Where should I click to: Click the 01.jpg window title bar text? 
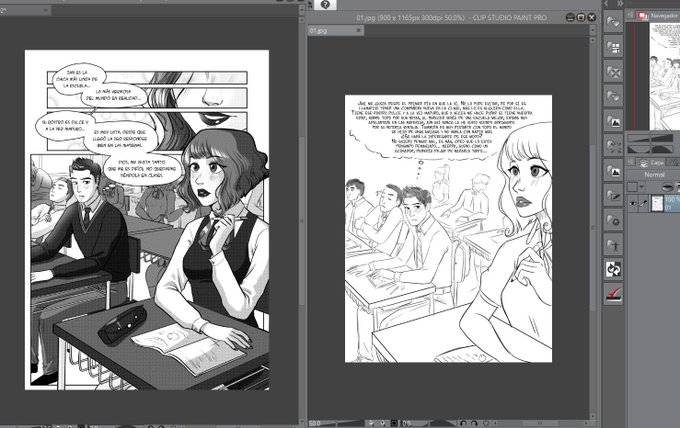pos(451,18)
